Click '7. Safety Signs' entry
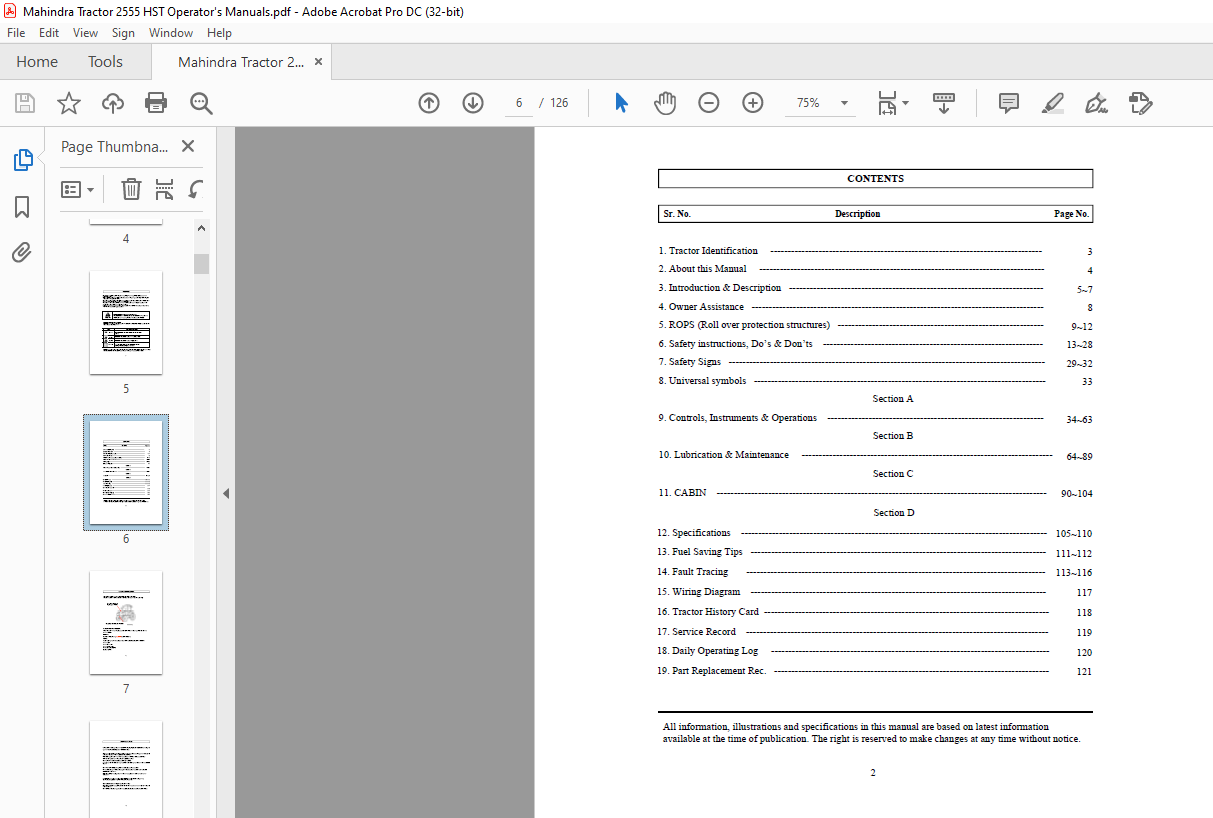This screenshot has width=1213, height=818. coord(690,362)
